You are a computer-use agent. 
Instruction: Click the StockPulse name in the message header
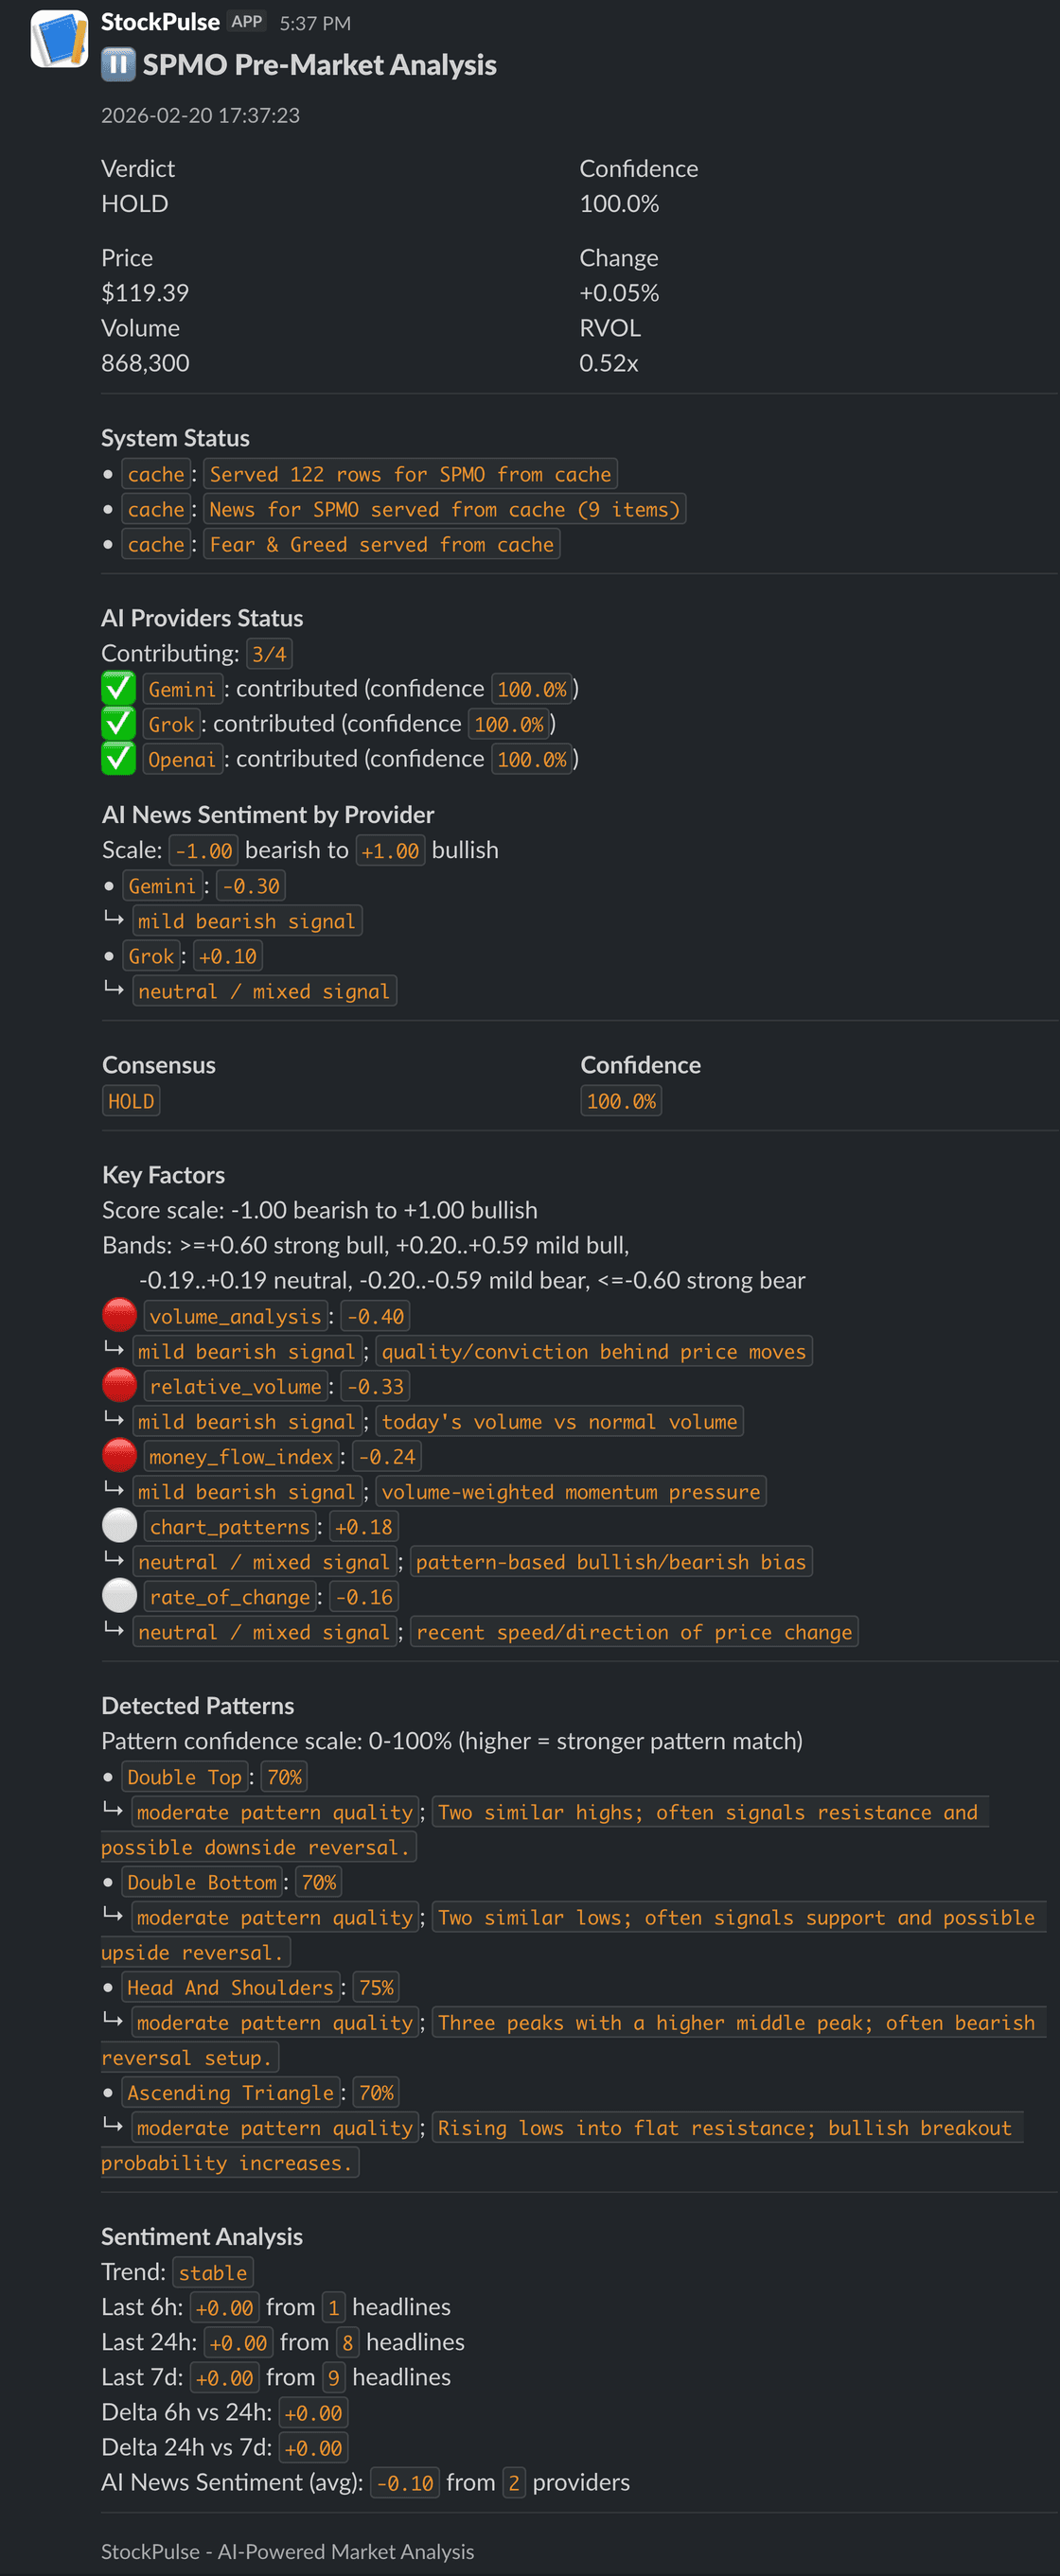pyautogui.click(x=161, y=21)
